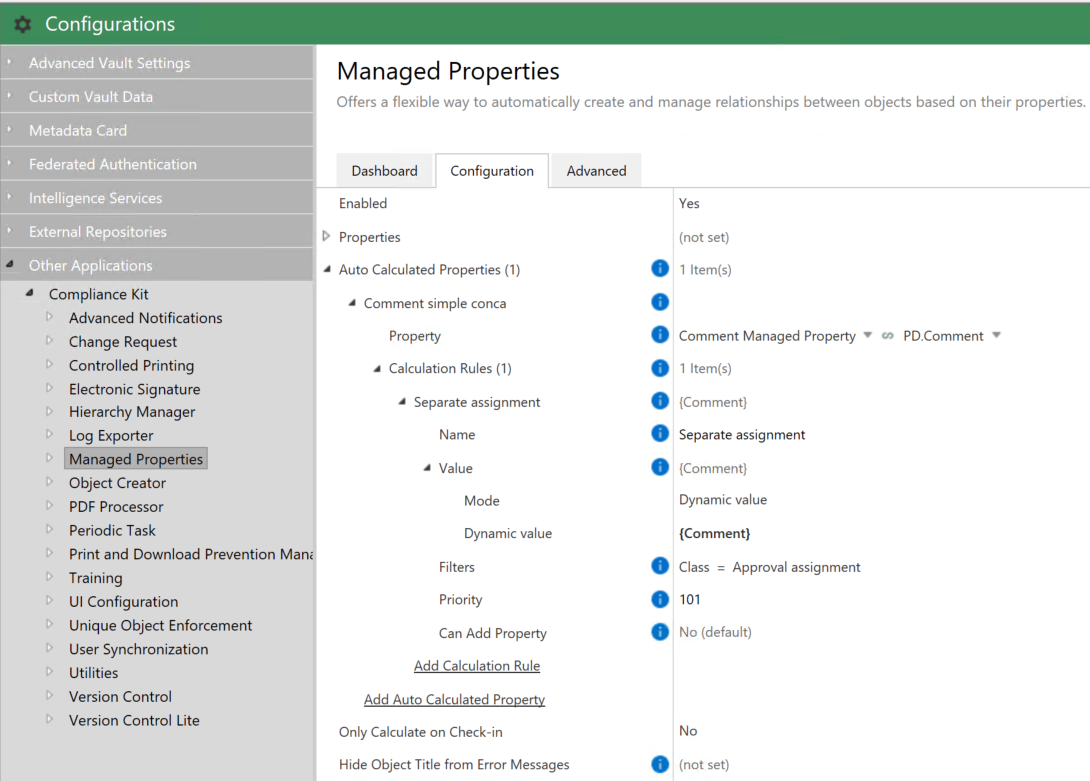Click info icon for Can Add Property
This screenshot has width=1090, height=781.
[660, 631]
